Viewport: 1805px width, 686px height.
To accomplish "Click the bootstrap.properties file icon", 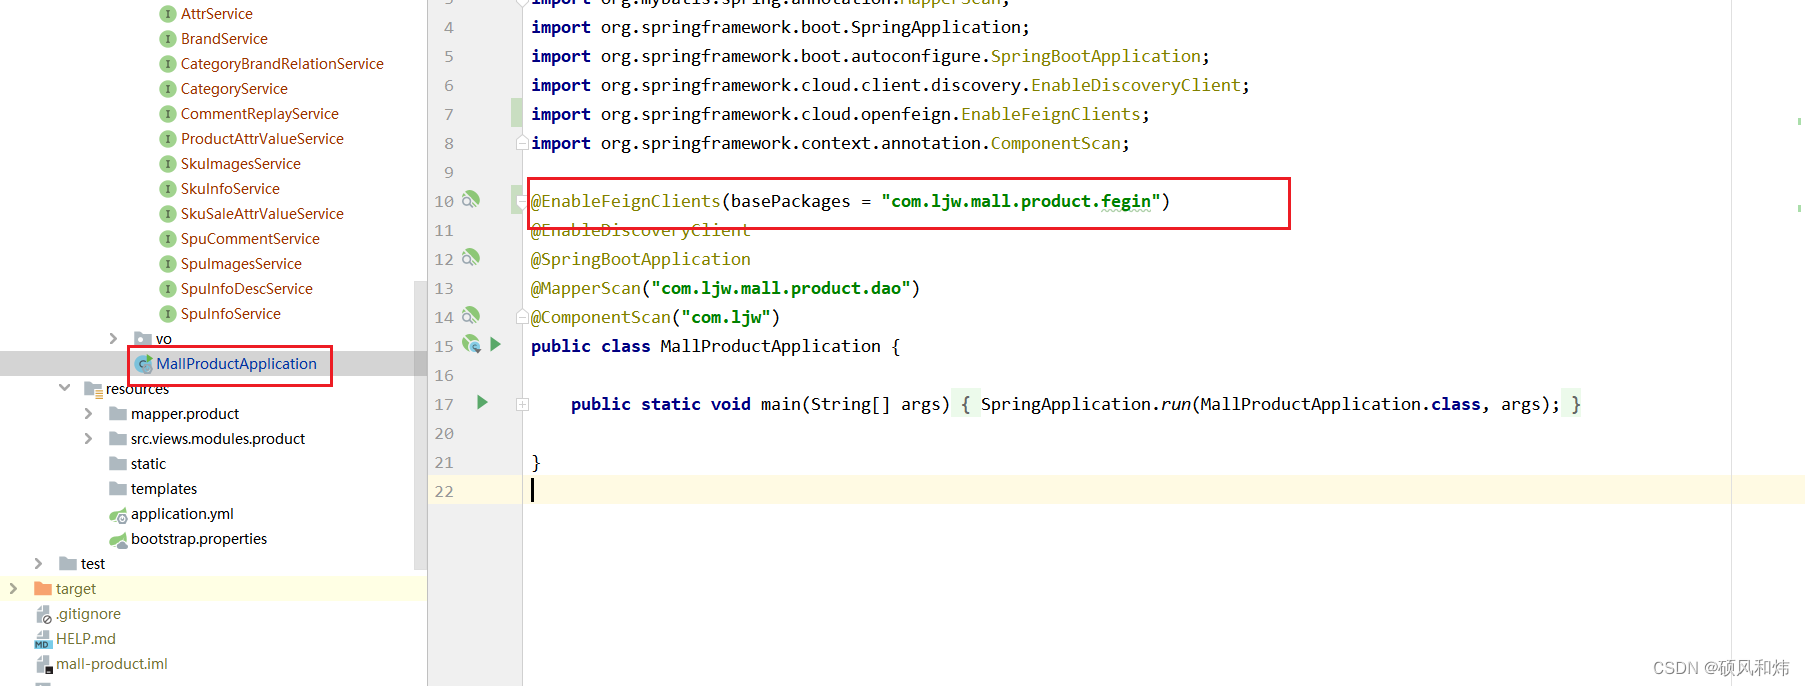I will pyautogui.click(x=118, y=540).
